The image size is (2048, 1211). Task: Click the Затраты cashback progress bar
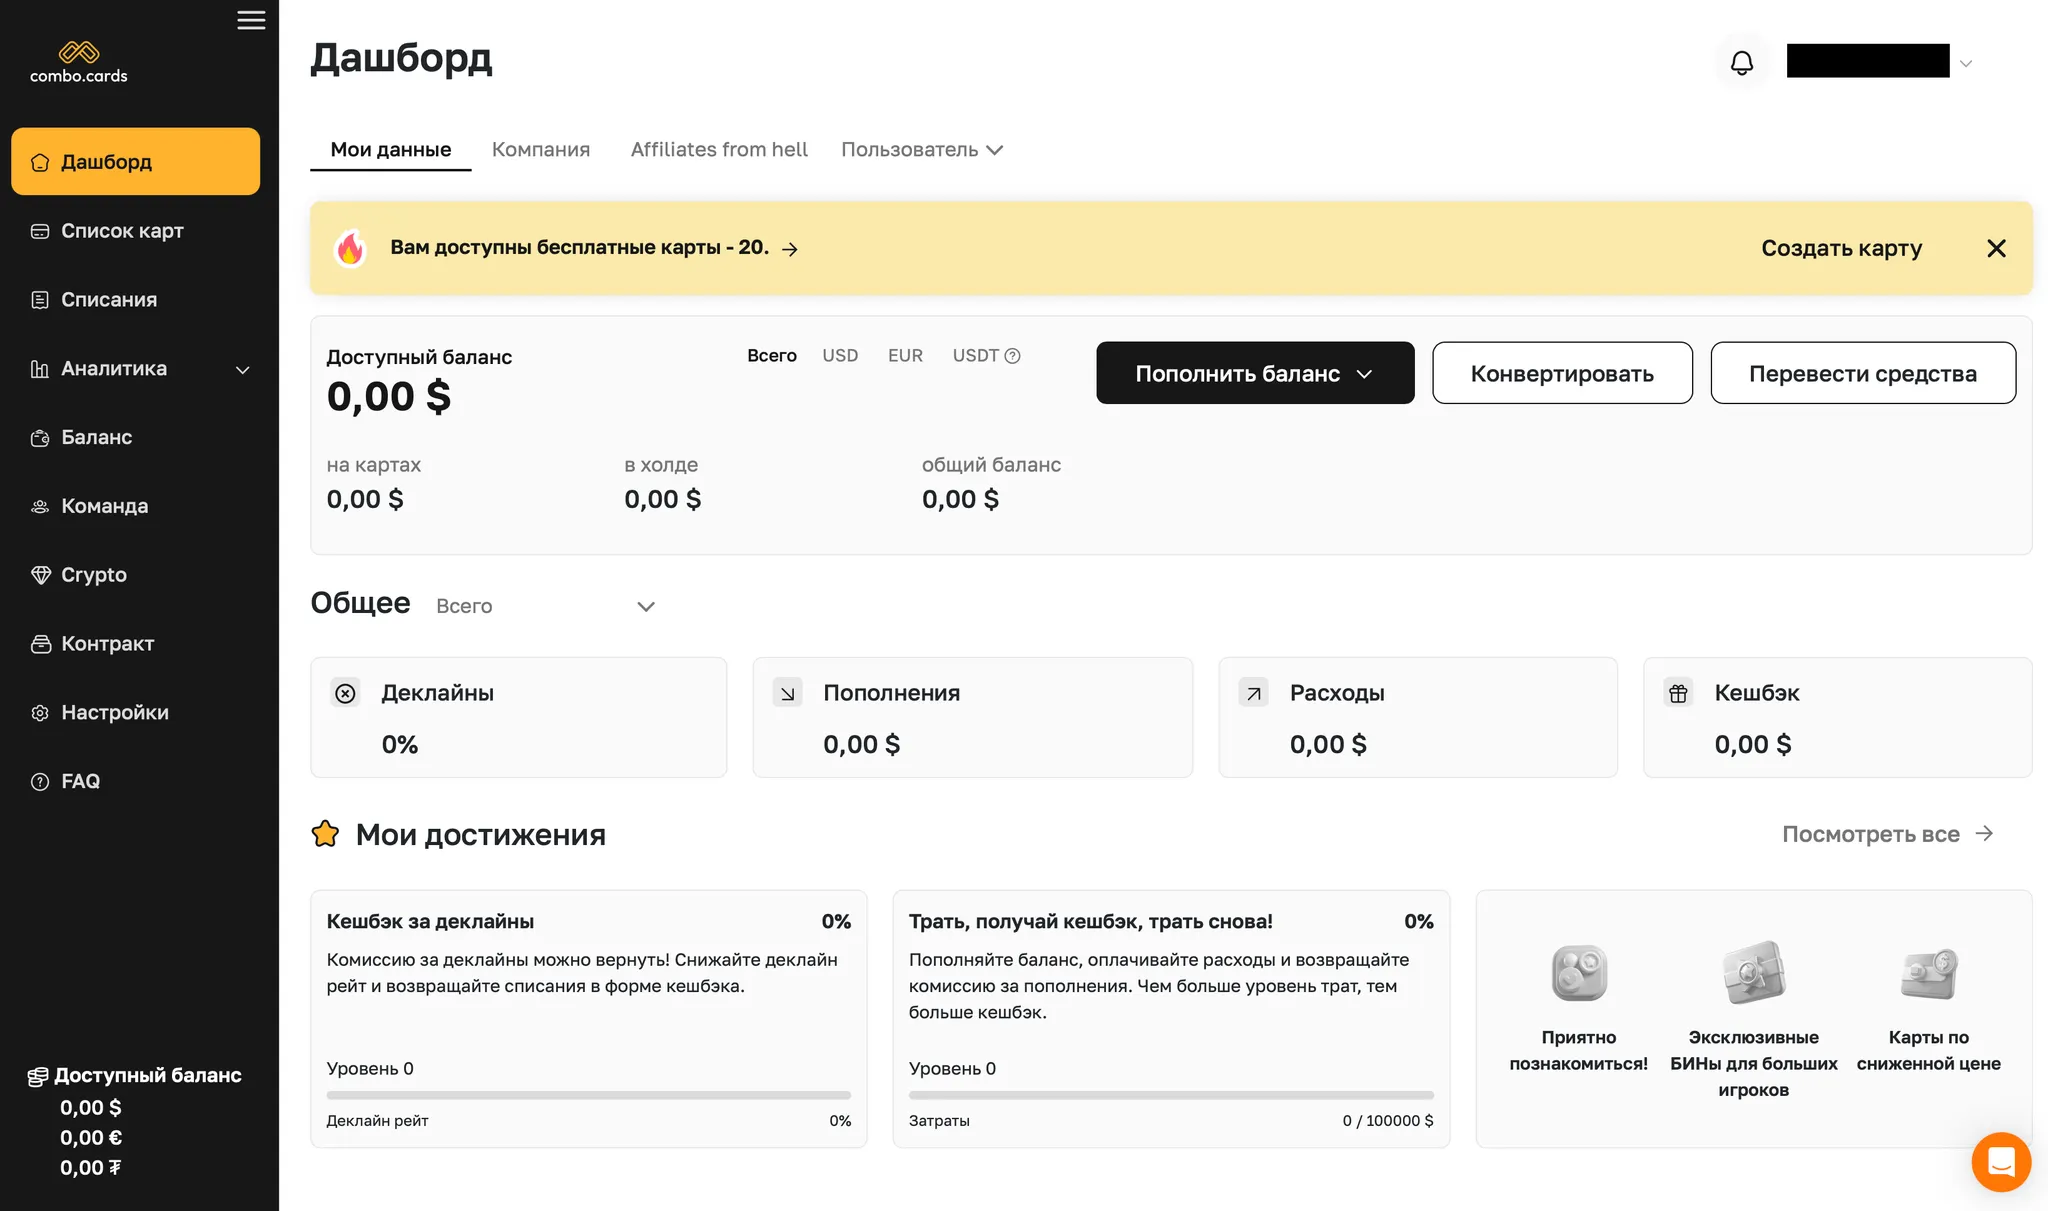[x=1170, y=1095]
